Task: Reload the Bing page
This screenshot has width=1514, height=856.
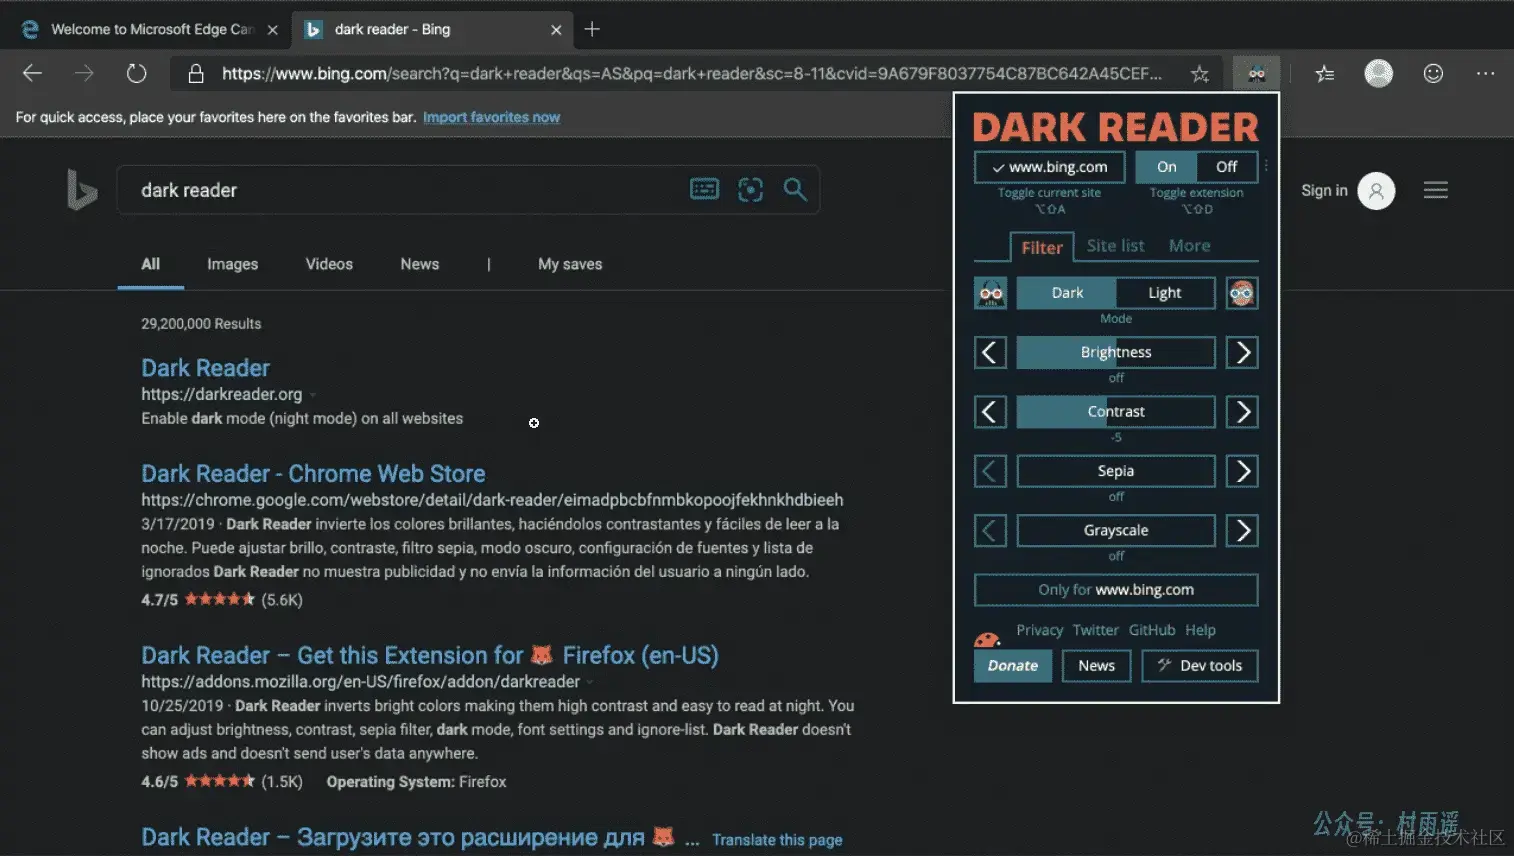Action: 137,73
